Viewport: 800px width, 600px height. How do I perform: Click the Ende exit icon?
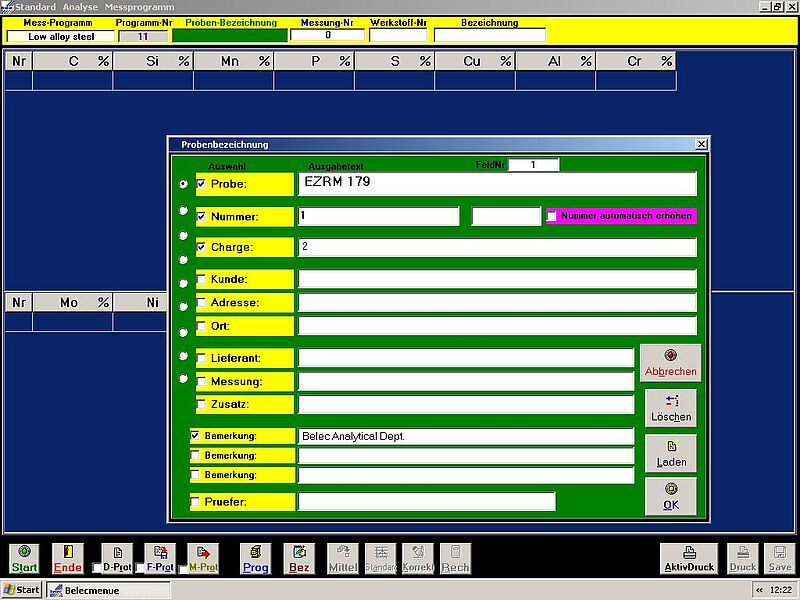(67, 559)
